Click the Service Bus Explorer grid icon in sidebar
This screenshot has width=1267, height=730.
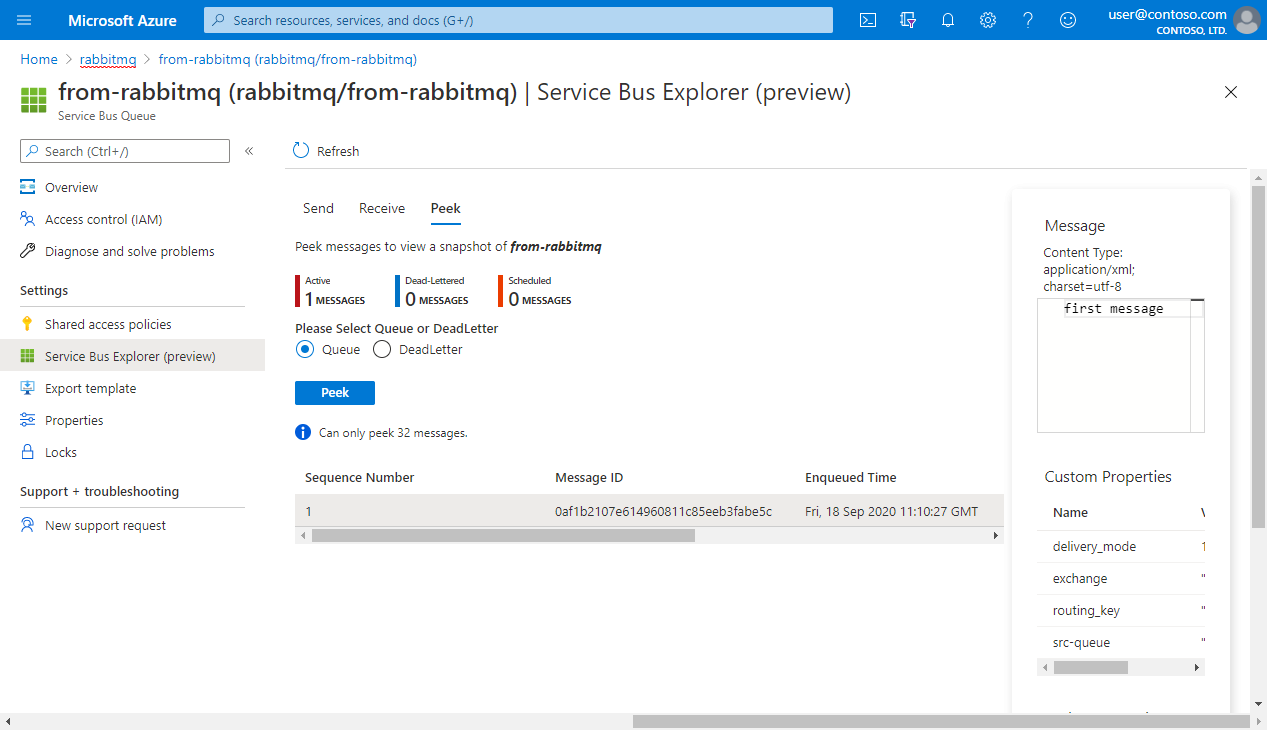click(x=28, y=356)
